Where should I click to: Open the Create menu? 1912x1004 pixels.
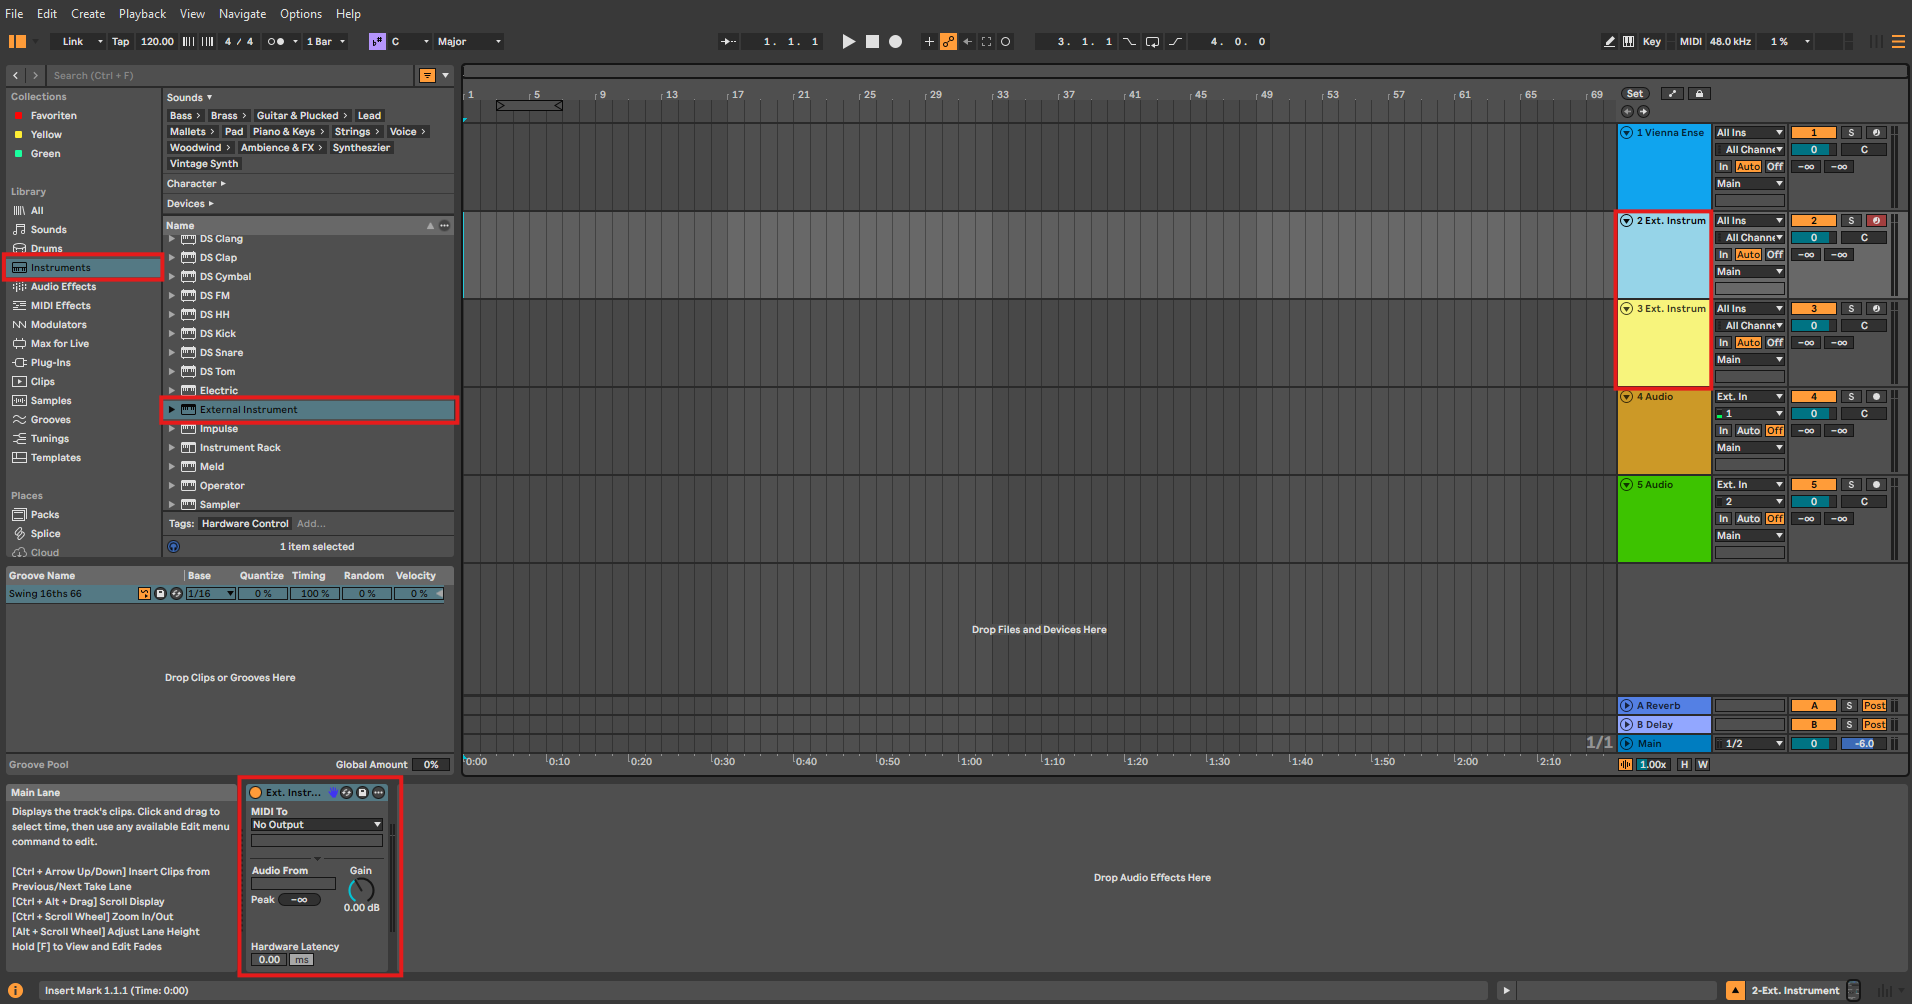coord(88,14)
